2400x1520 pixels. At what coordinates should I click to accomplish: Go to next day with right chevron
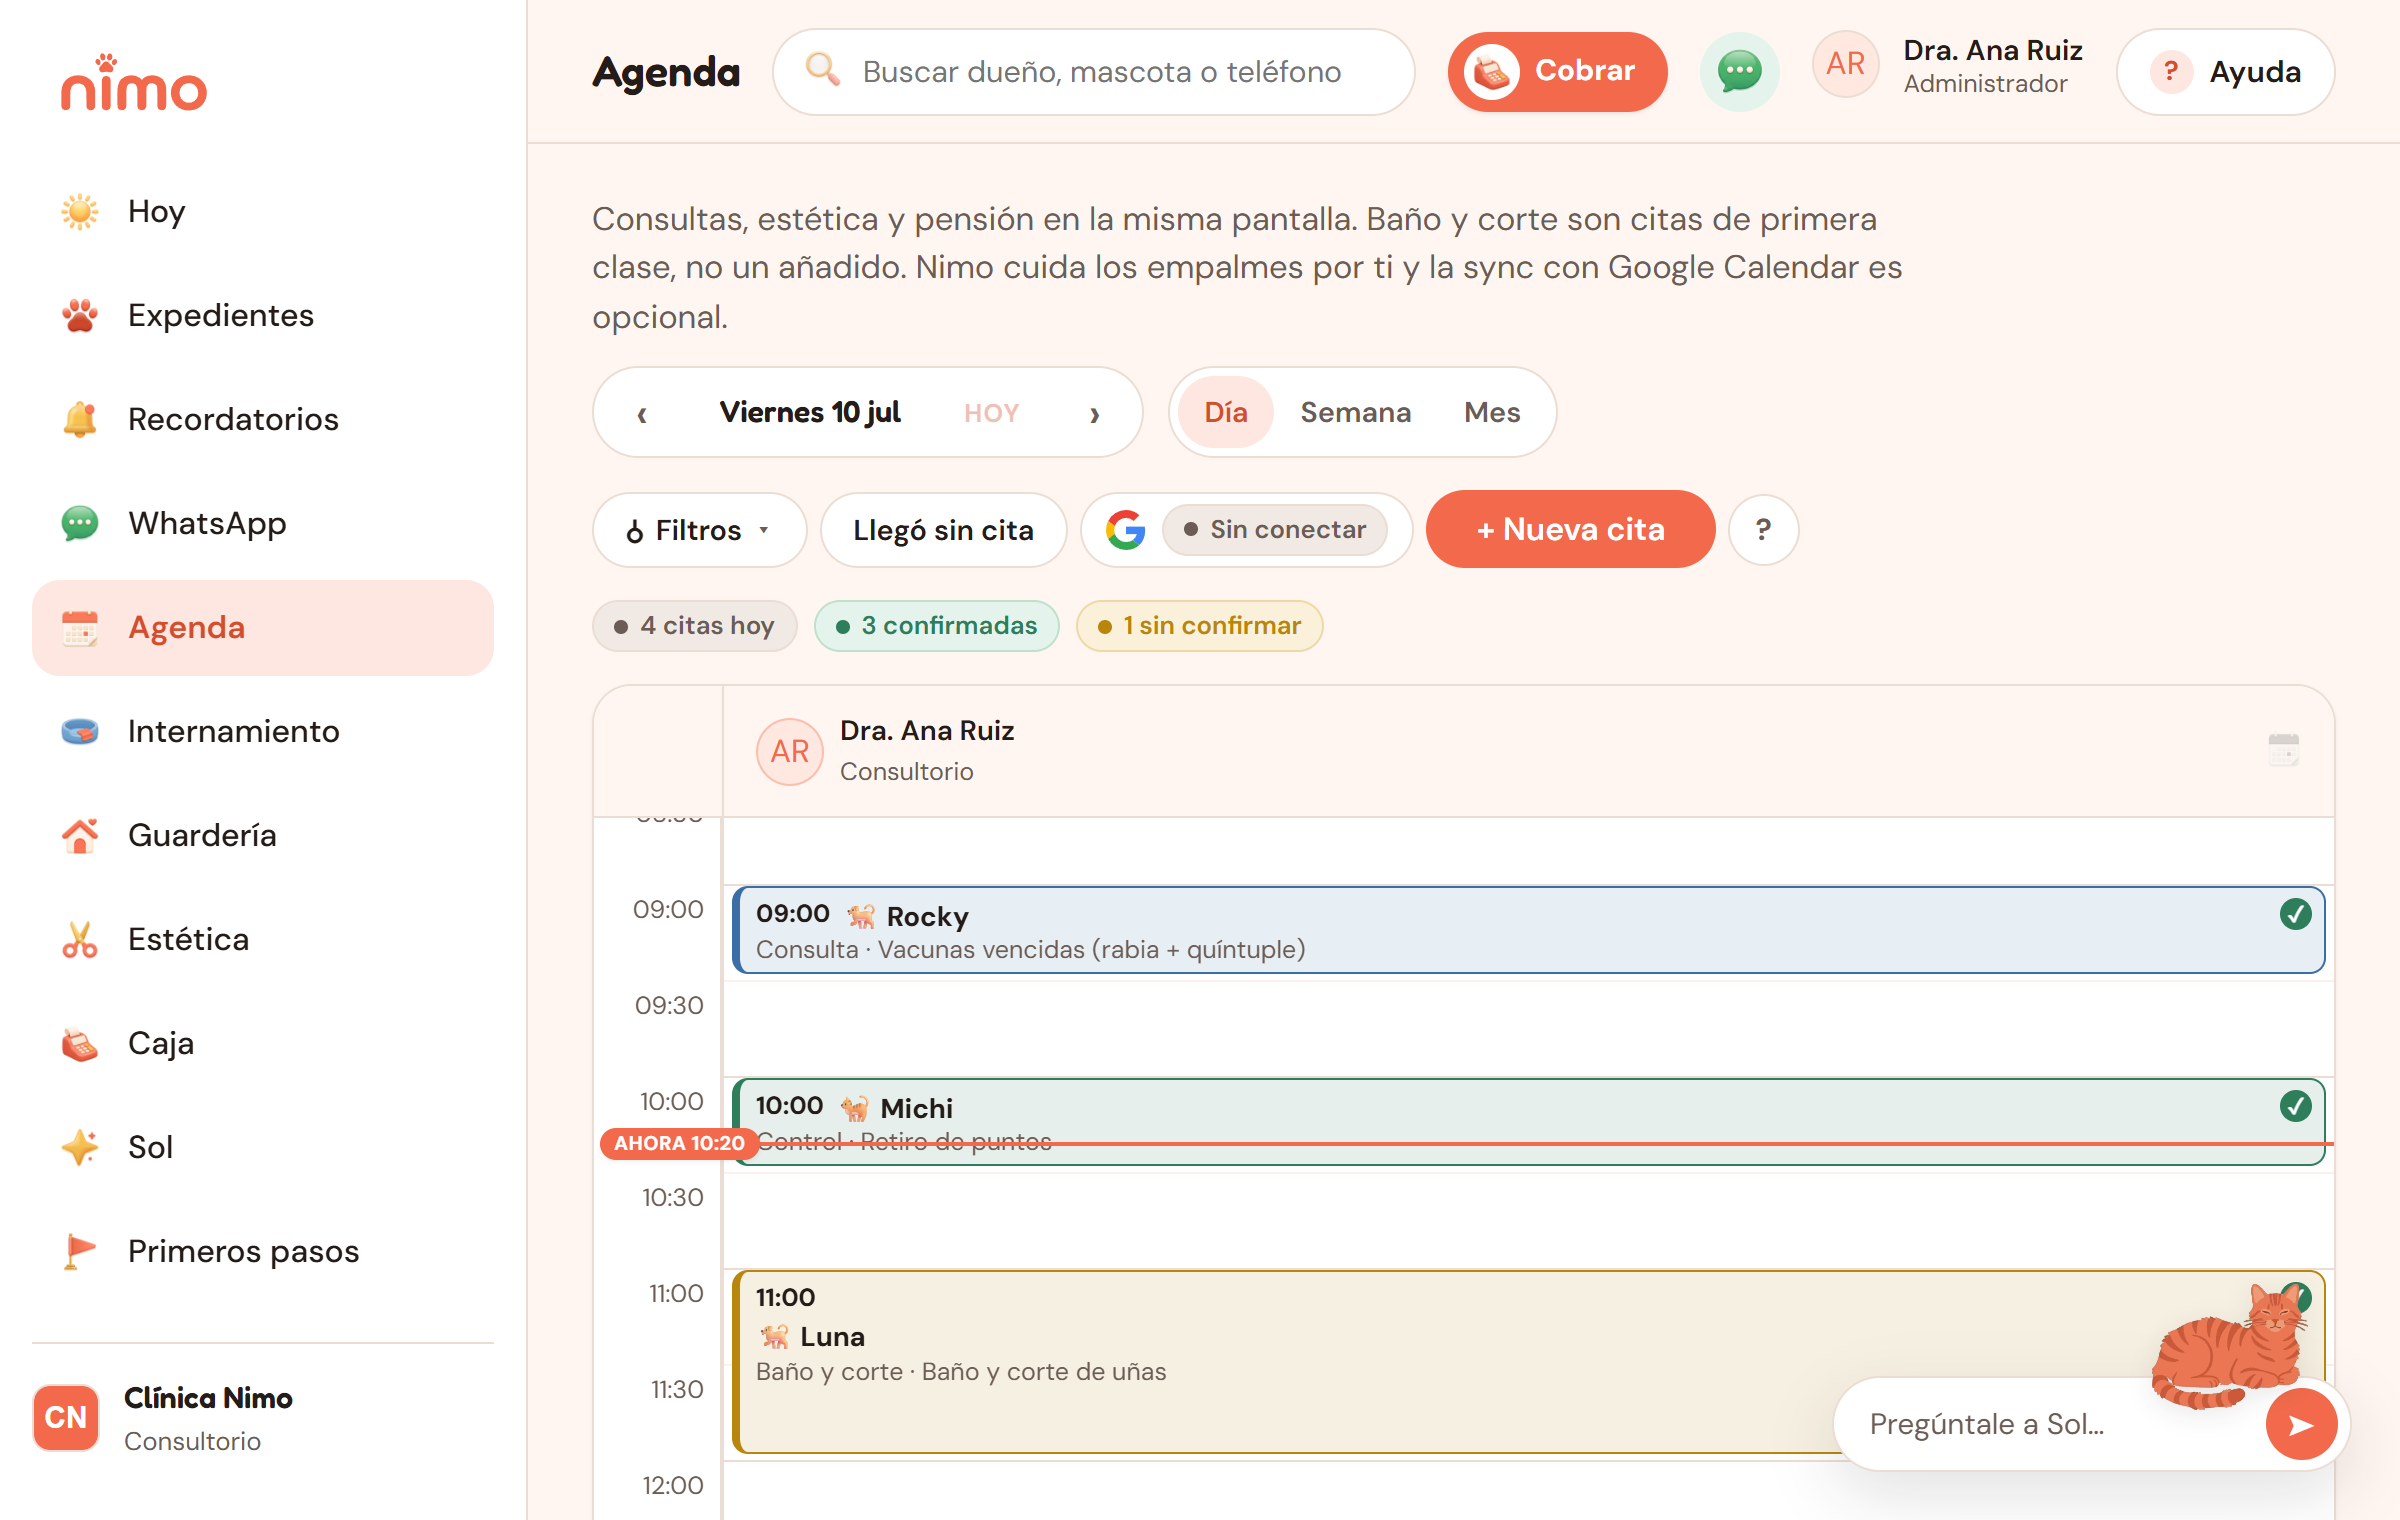pyautogui.click(x=1095, y=414)
